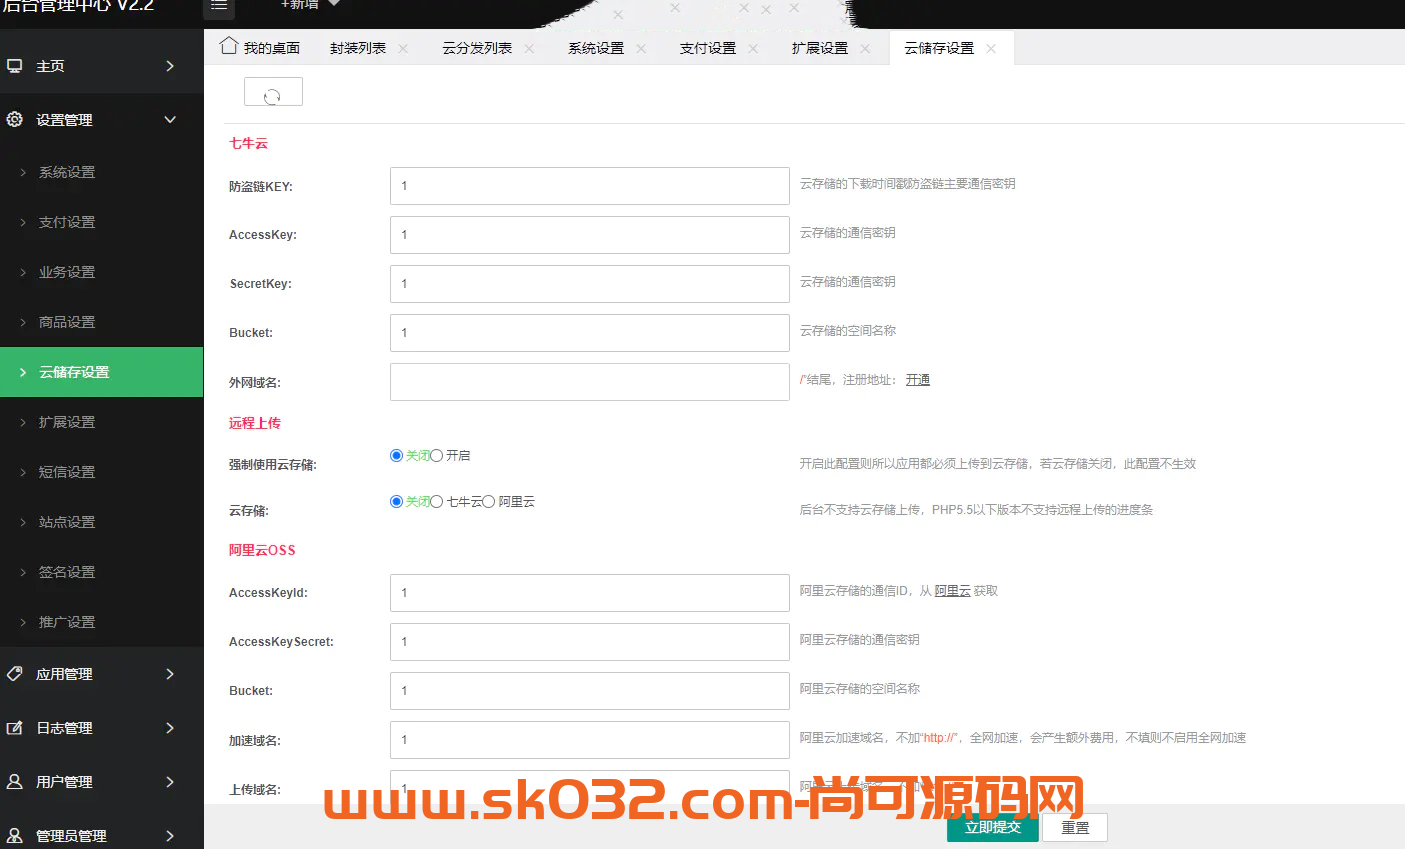Select 云储存设置 in the sidebar
The height and width of the screenshot is (849, 1405).
point(102,372)
